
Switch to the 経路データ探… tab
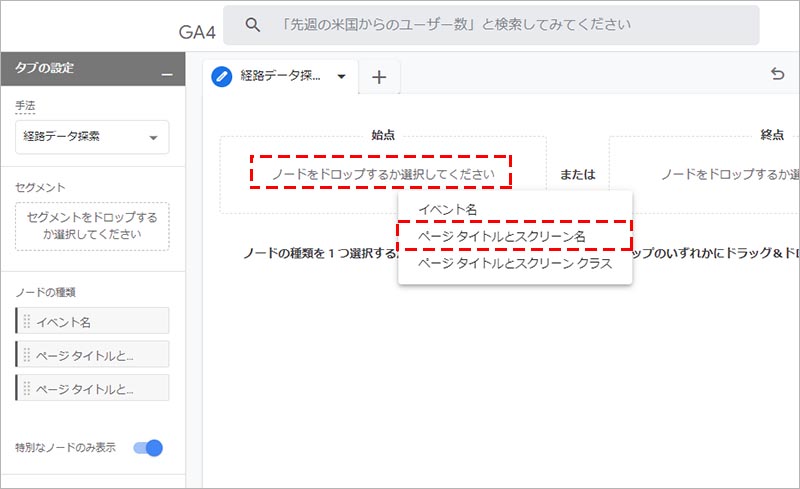281,76
